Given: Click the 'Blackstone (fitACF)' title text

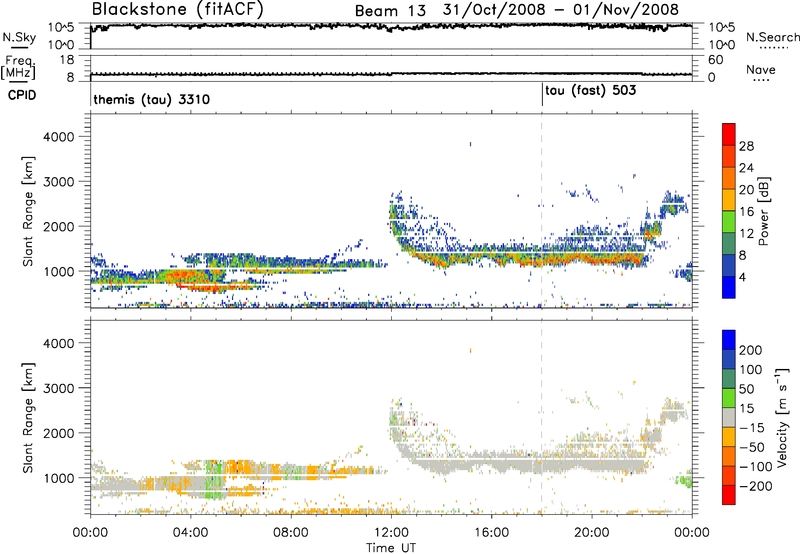Looking at the screenshot, I should point(177,10).
